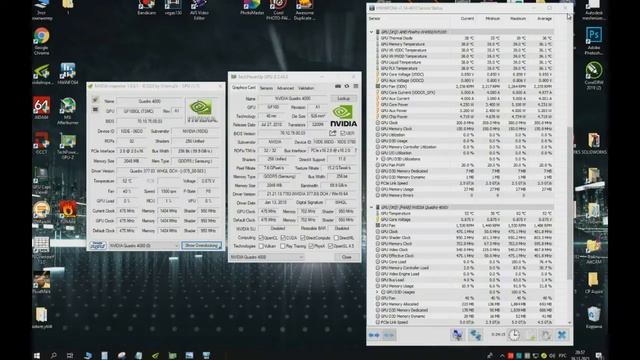Click top icon beside Name in NVIDIA Inspector
The width and height of the screenshot is (640, 360).
[96, 100]
